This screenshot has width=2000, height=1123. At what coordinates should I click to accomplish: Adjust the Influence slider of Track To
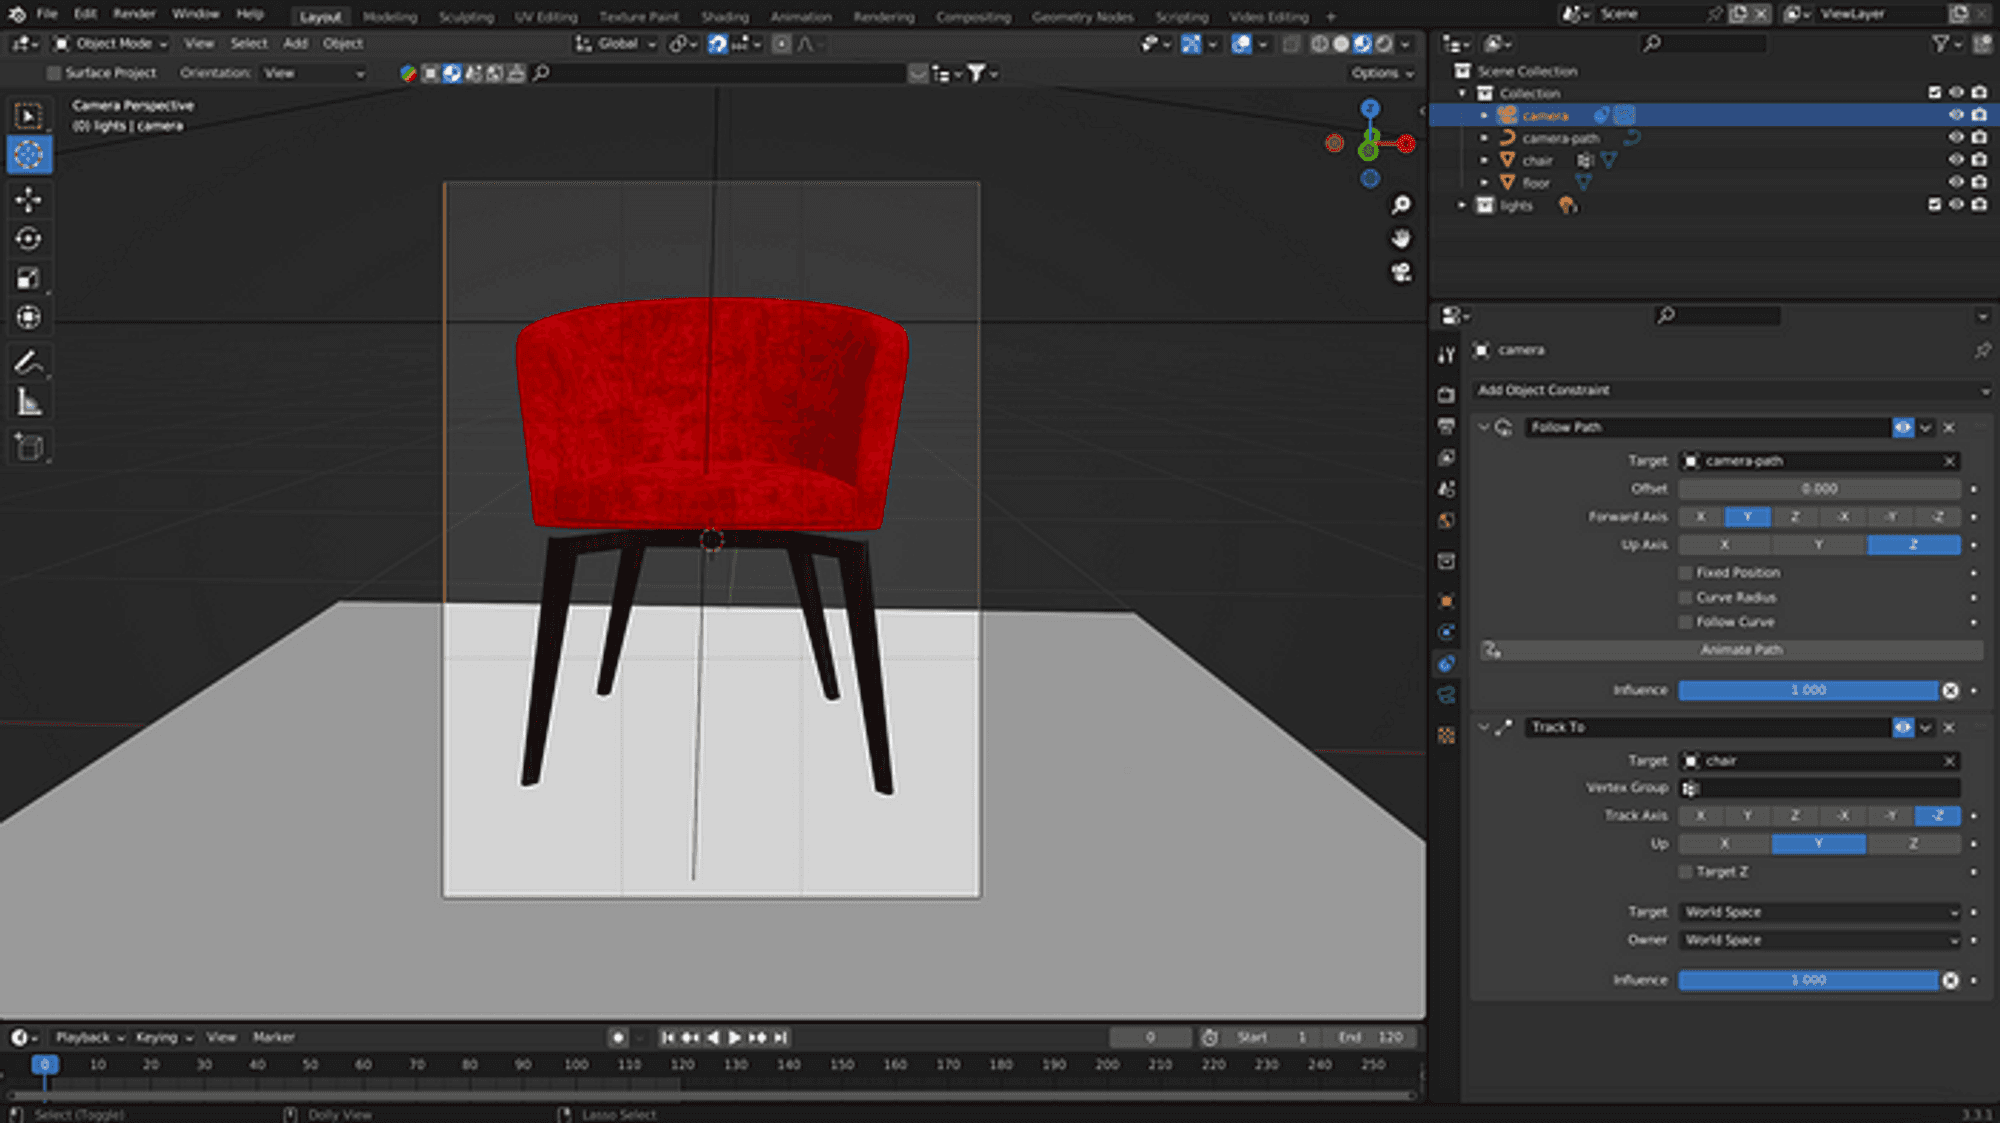(x=1810, y=980)
